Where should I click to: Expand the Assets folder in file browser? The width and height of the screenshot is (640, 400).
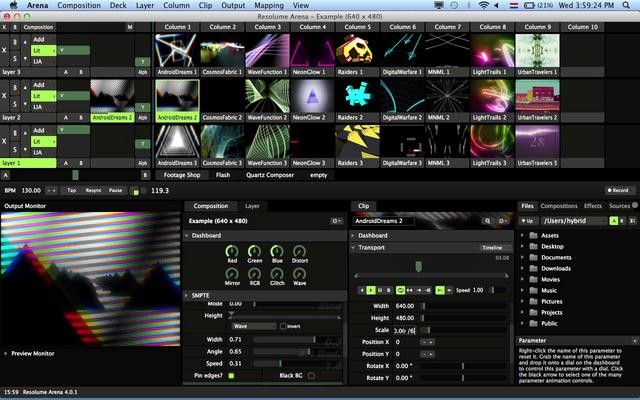coord(522,236)
